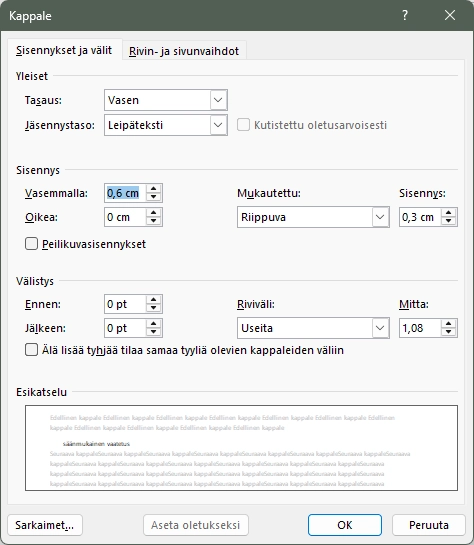
Task: Increase Oikea indent with up arrow
Action: click(153, 213)
